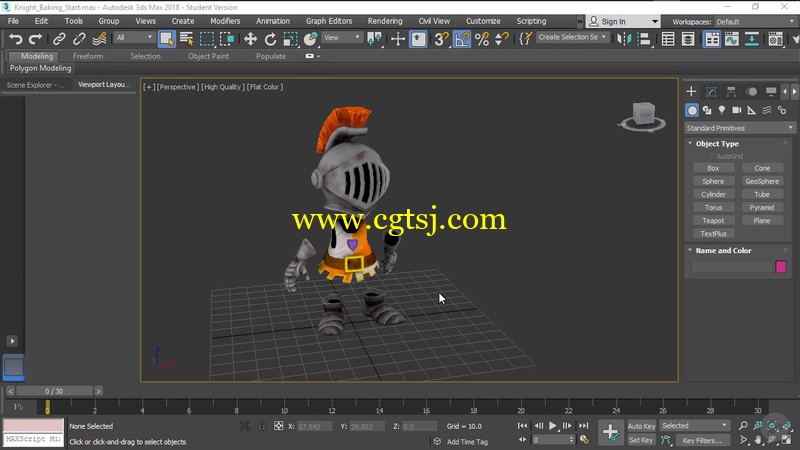Open the Scripting menu

click(531, 21)
